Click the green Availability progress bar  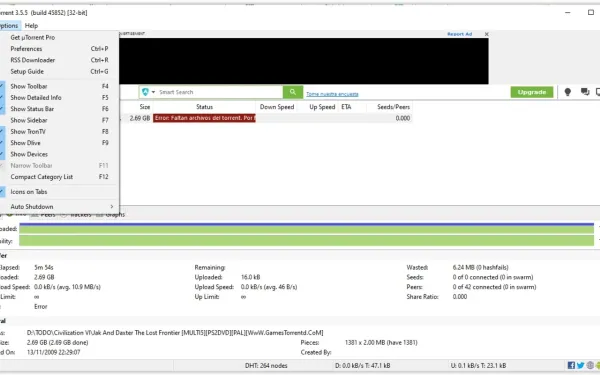coord(307,241)
